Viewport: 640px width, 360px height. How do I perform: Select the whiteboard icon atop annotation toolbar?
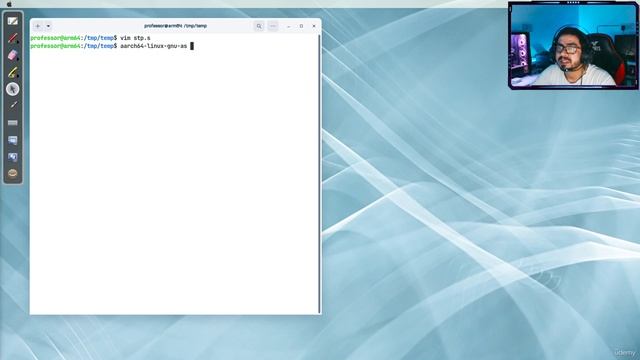[x=13, y=21]
